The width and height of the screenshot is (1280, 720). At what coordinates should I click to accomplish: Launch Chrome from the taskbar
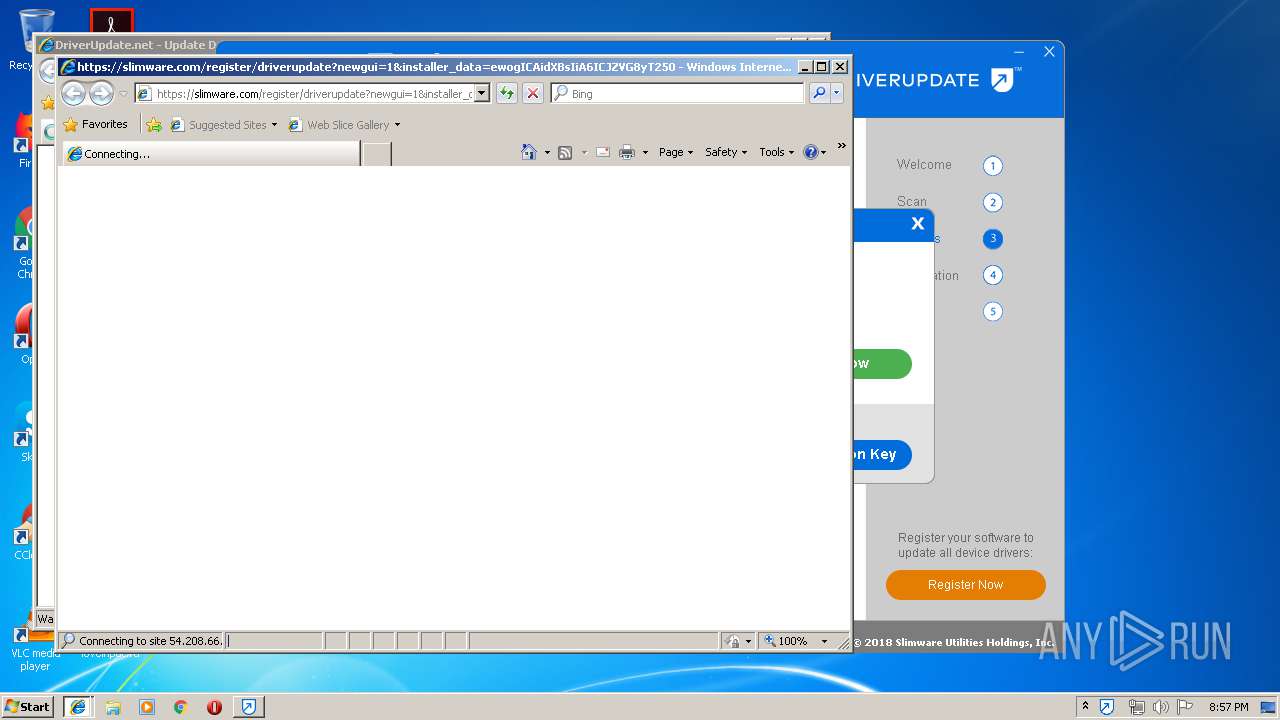(x=181, y=707)
